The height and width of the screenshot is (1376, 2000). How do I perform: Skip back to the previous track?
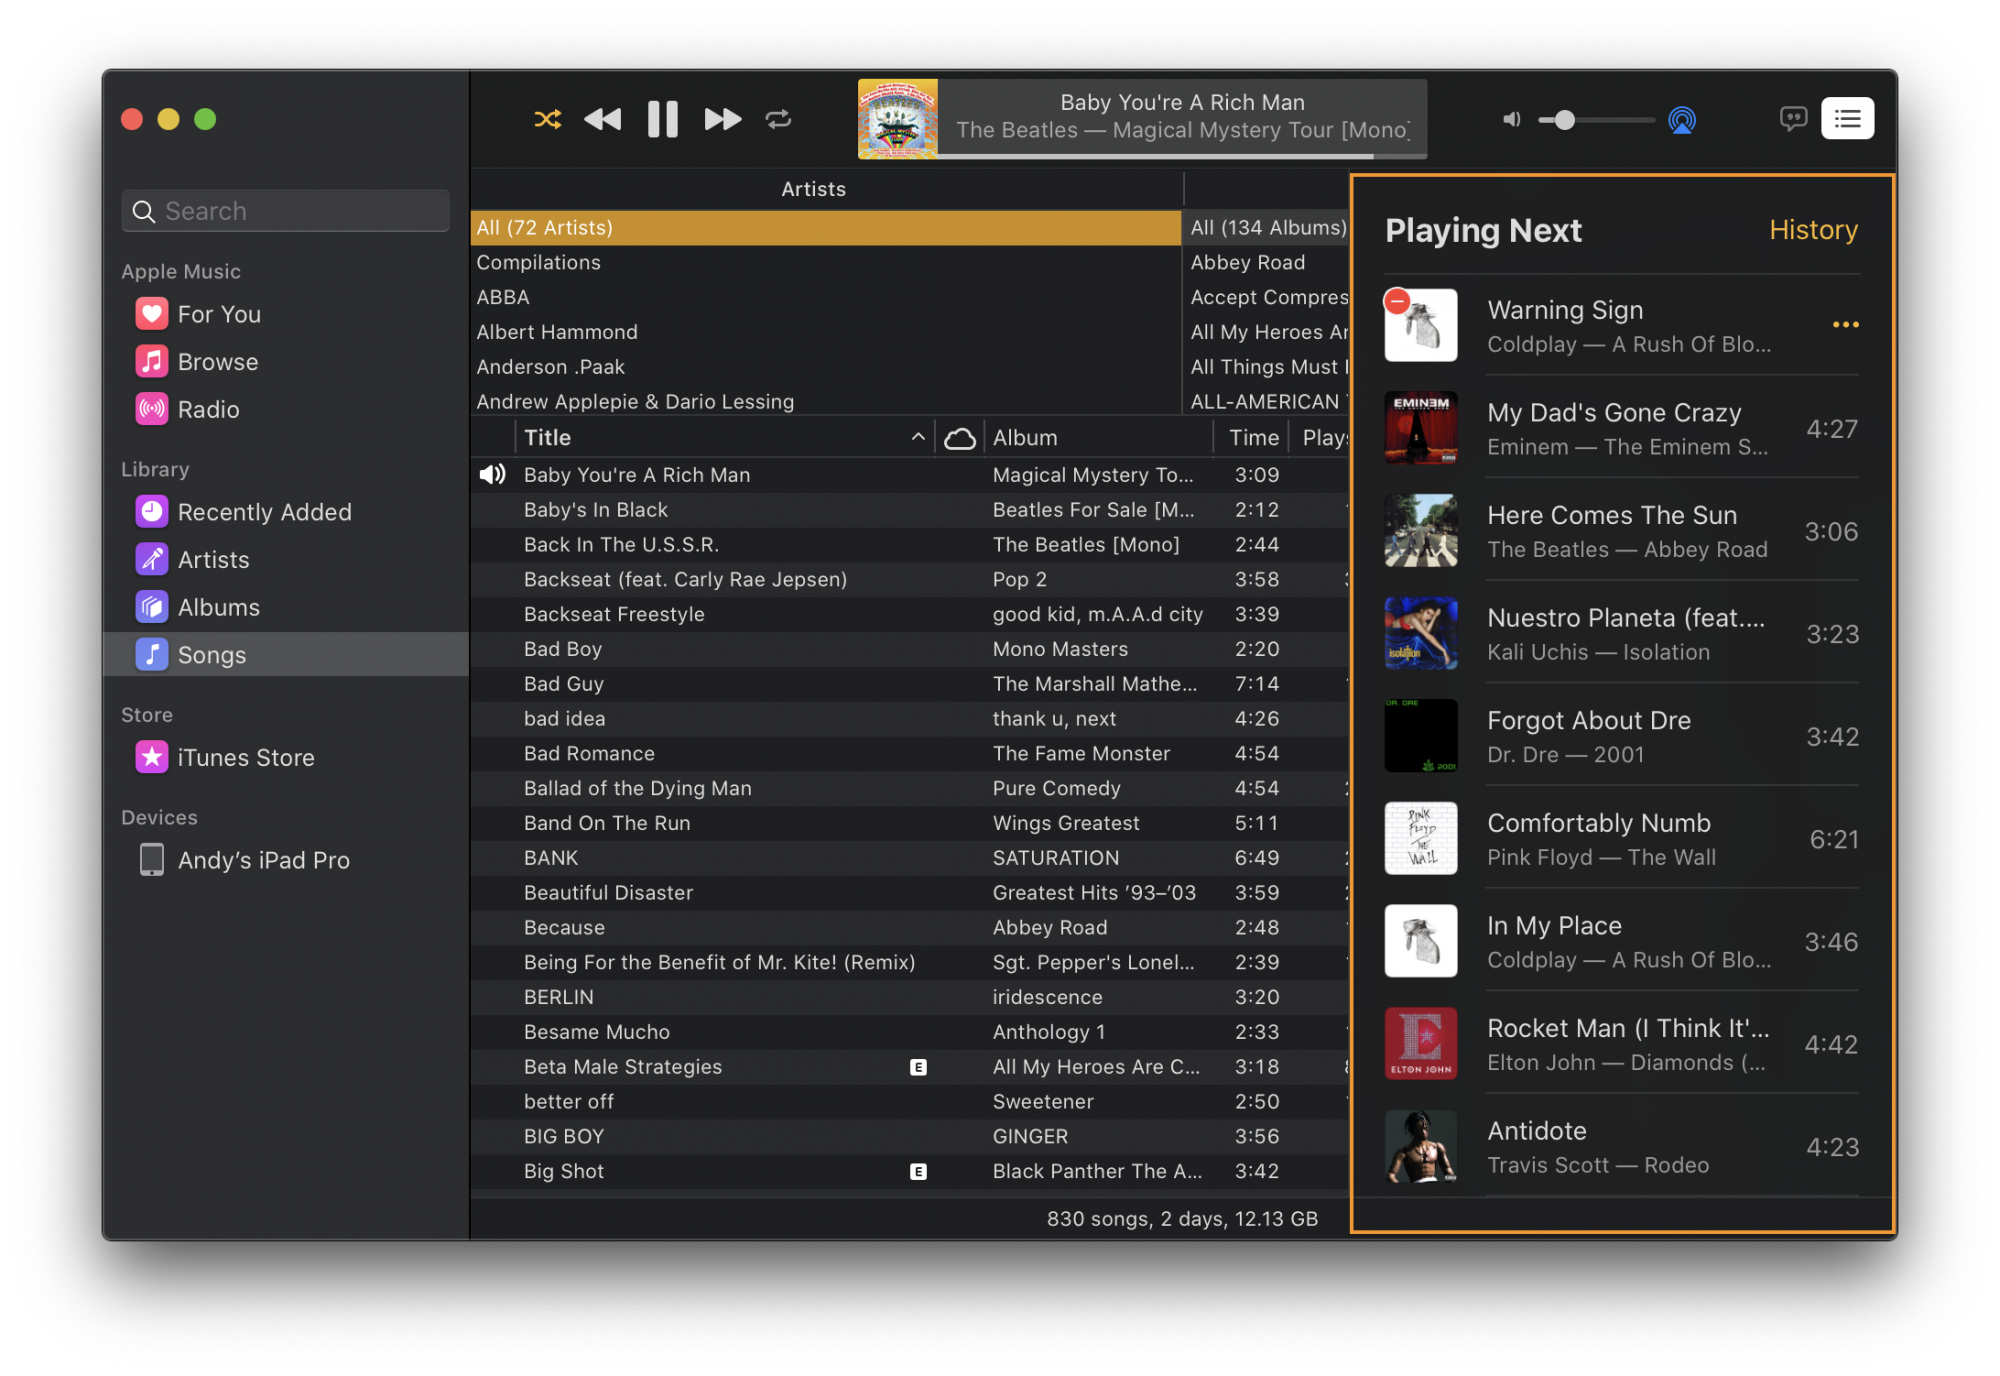tap(602, 120)
